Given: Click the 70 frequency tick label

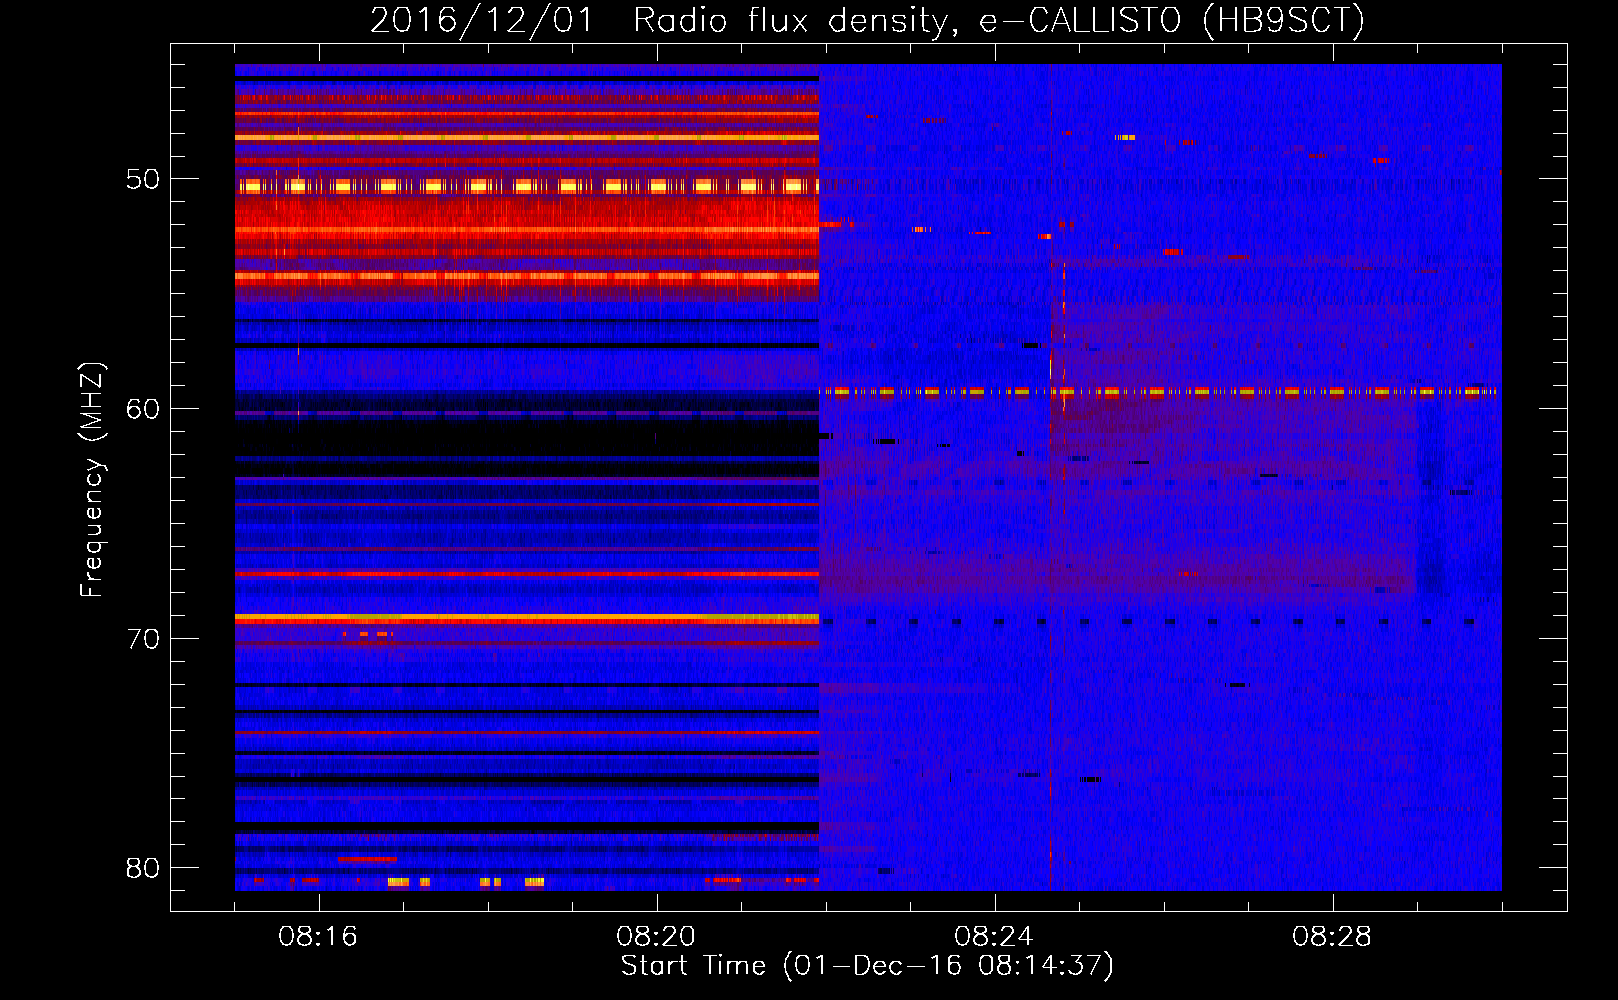Looking at the screenshot, I should 143,639.
